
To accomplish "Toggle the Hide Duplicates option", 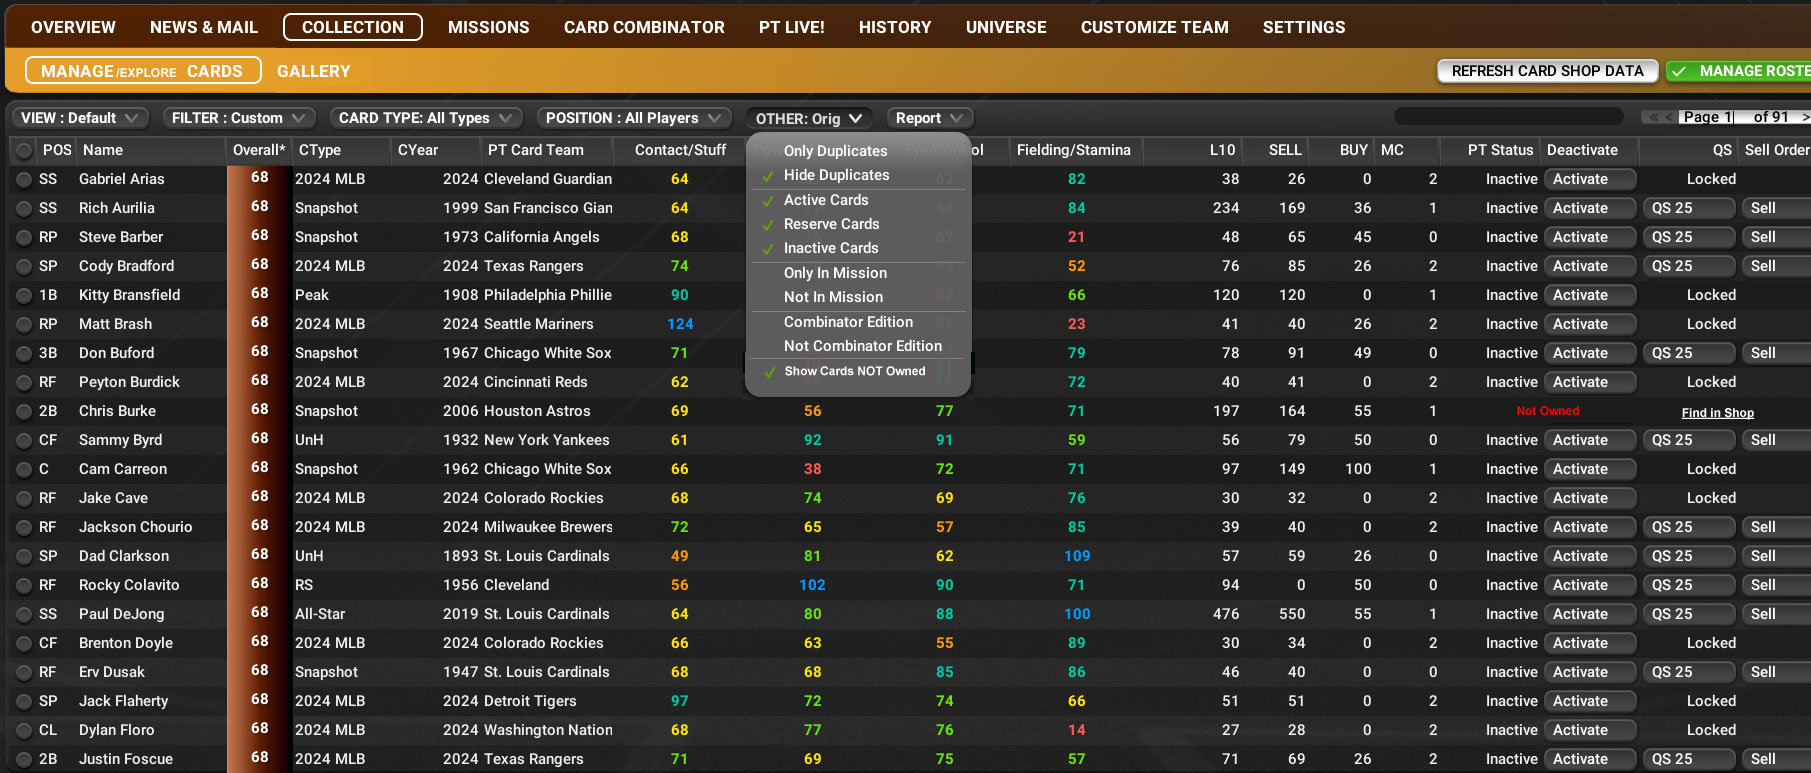I will pos(836,175).
